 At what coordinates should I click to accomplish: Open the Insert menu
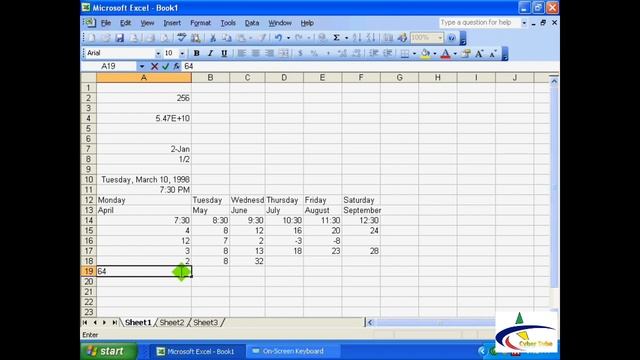(x=172, y=23)
